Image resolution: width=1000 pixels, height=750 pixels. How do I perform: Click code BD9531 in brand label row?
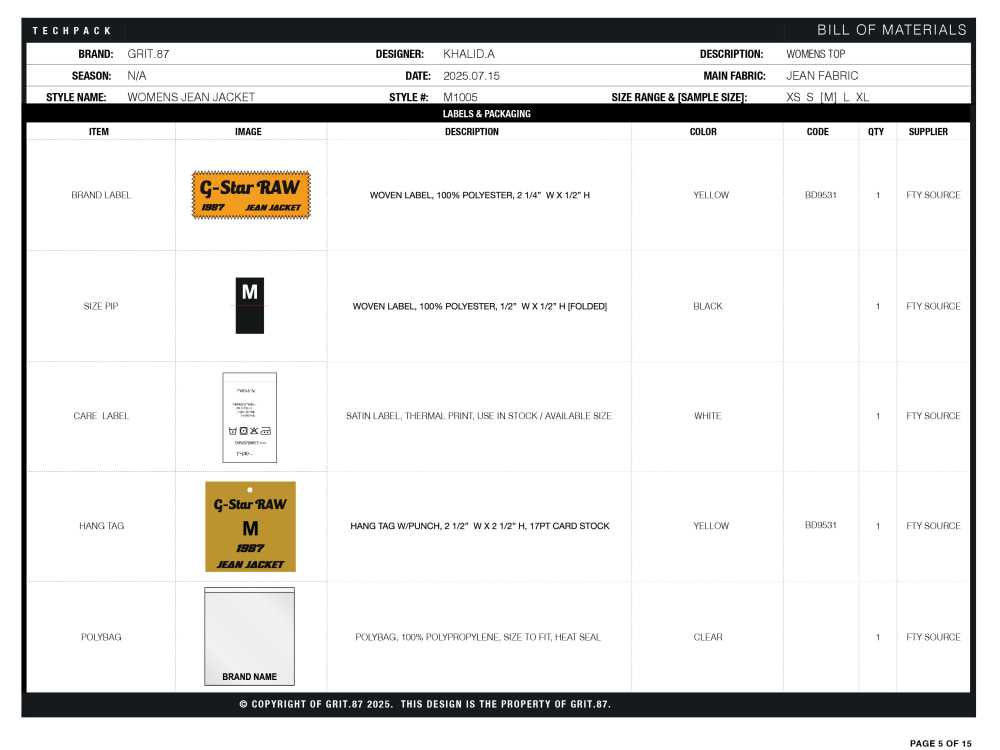821,195
